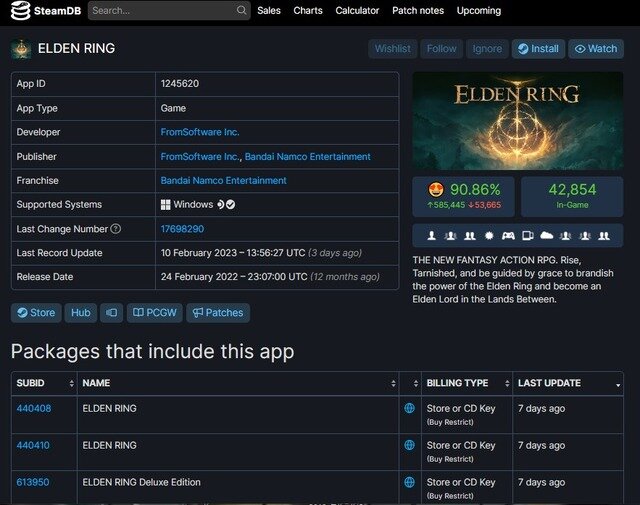Open the Sales menu item
Viewport: 640px width, 505px height.
[x=269, y=11]
